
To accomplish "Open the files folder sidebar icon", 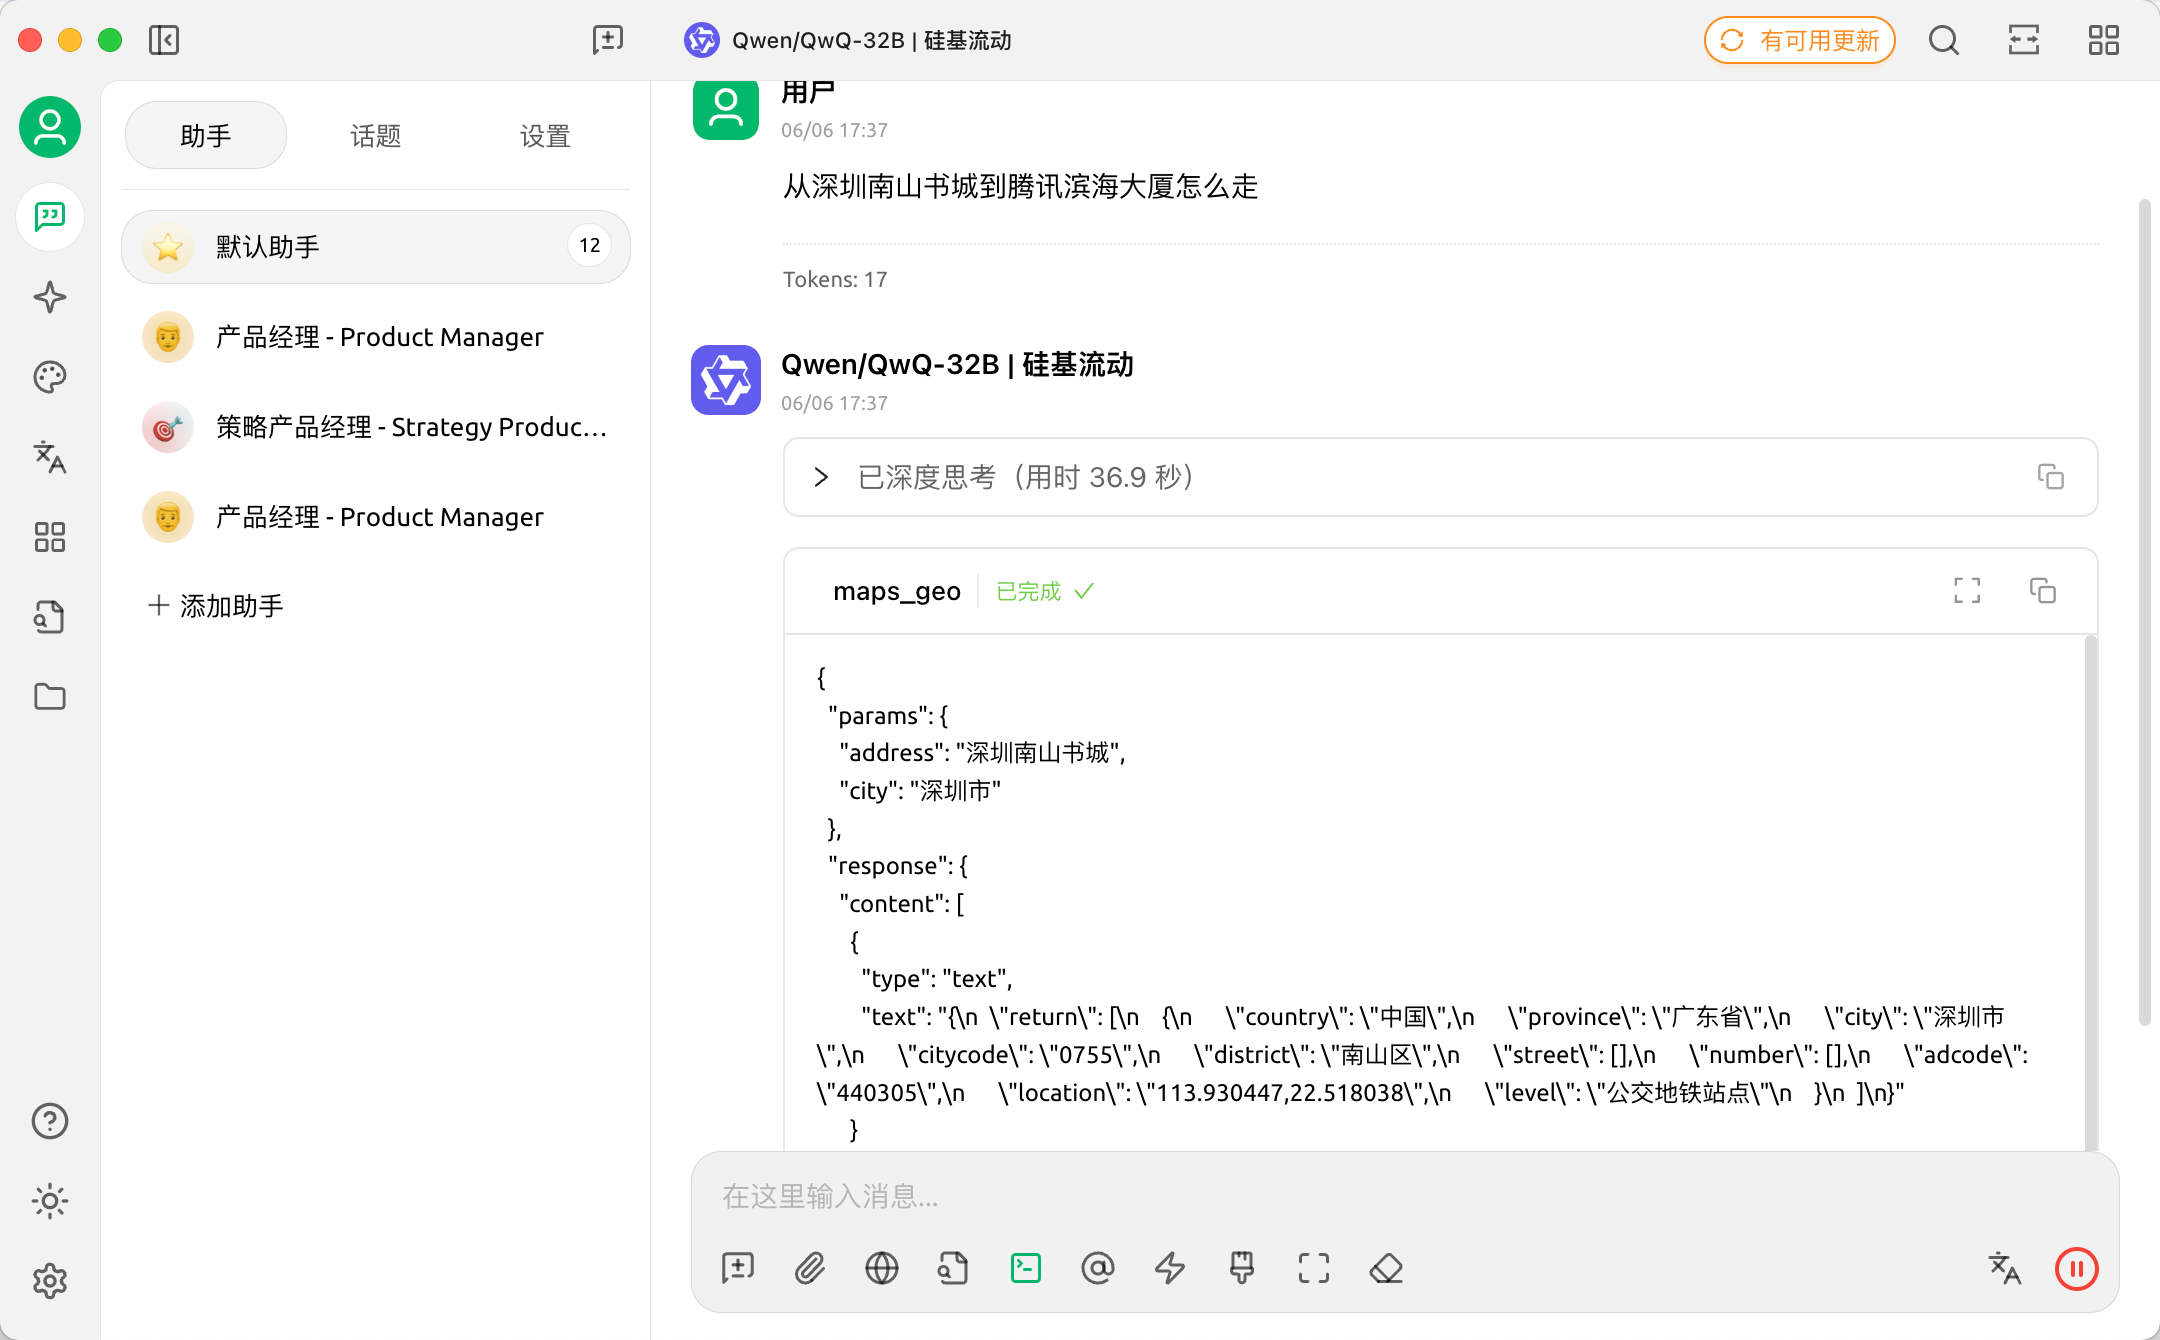I will coord(50,697).
